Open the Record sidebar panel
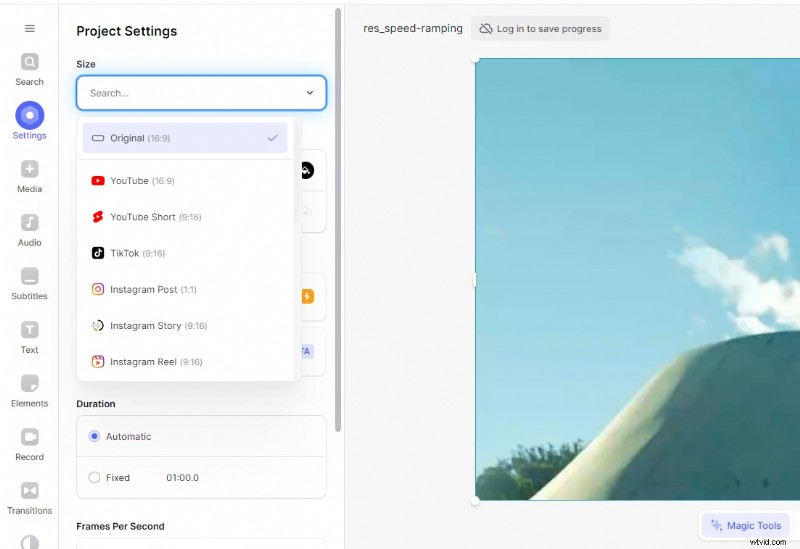 pyautogui.click(x=30, y=444)
